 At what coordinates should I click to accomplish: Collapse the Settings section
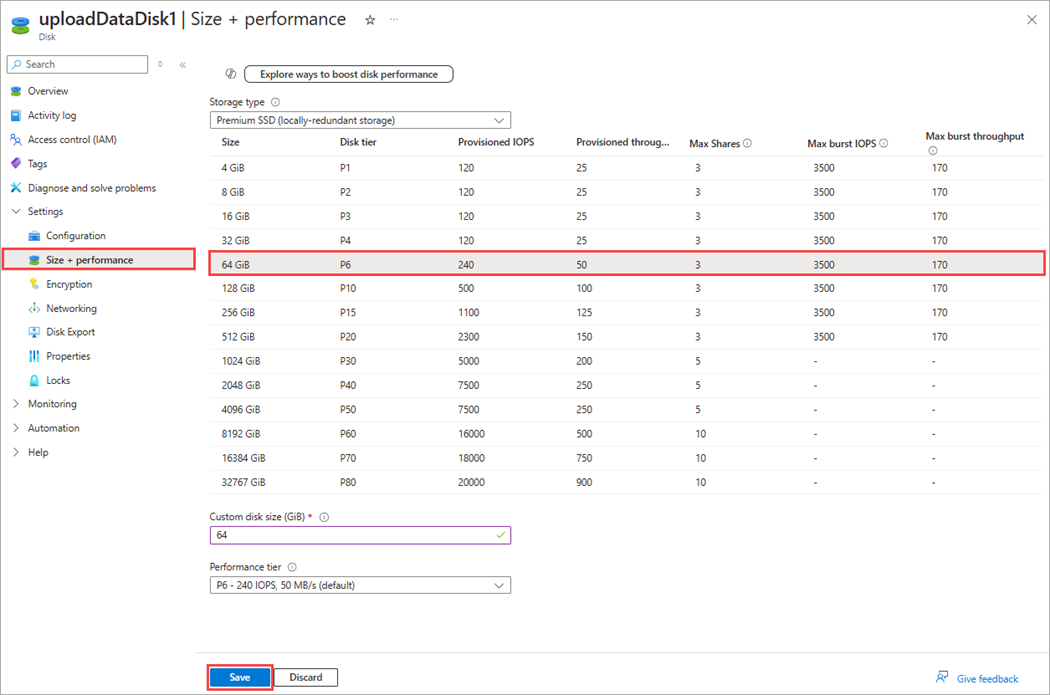[x=16, y=212]
